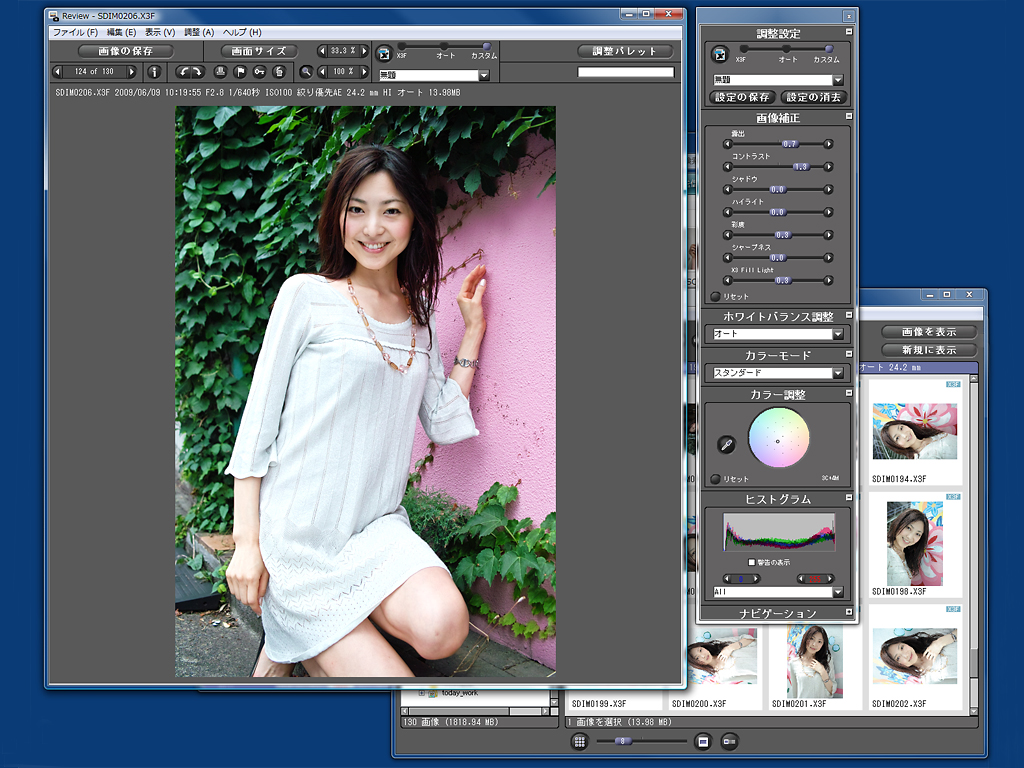Image resolution: width=1024 pixels, height=768 pixels.
Task: Click the trash delete icon
Action: pyautogui.click(x=279, y=72)
